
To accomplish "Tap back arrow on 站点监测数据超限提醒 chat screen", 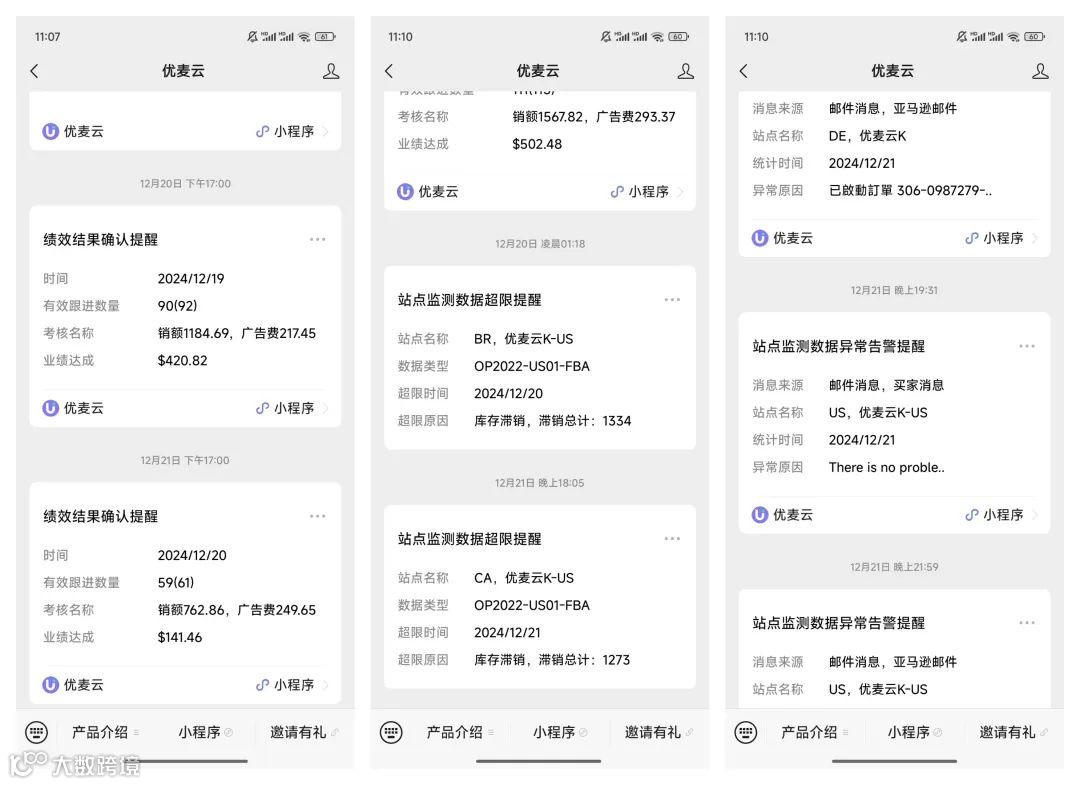I will pyautogui.click(x=389, y=71).
